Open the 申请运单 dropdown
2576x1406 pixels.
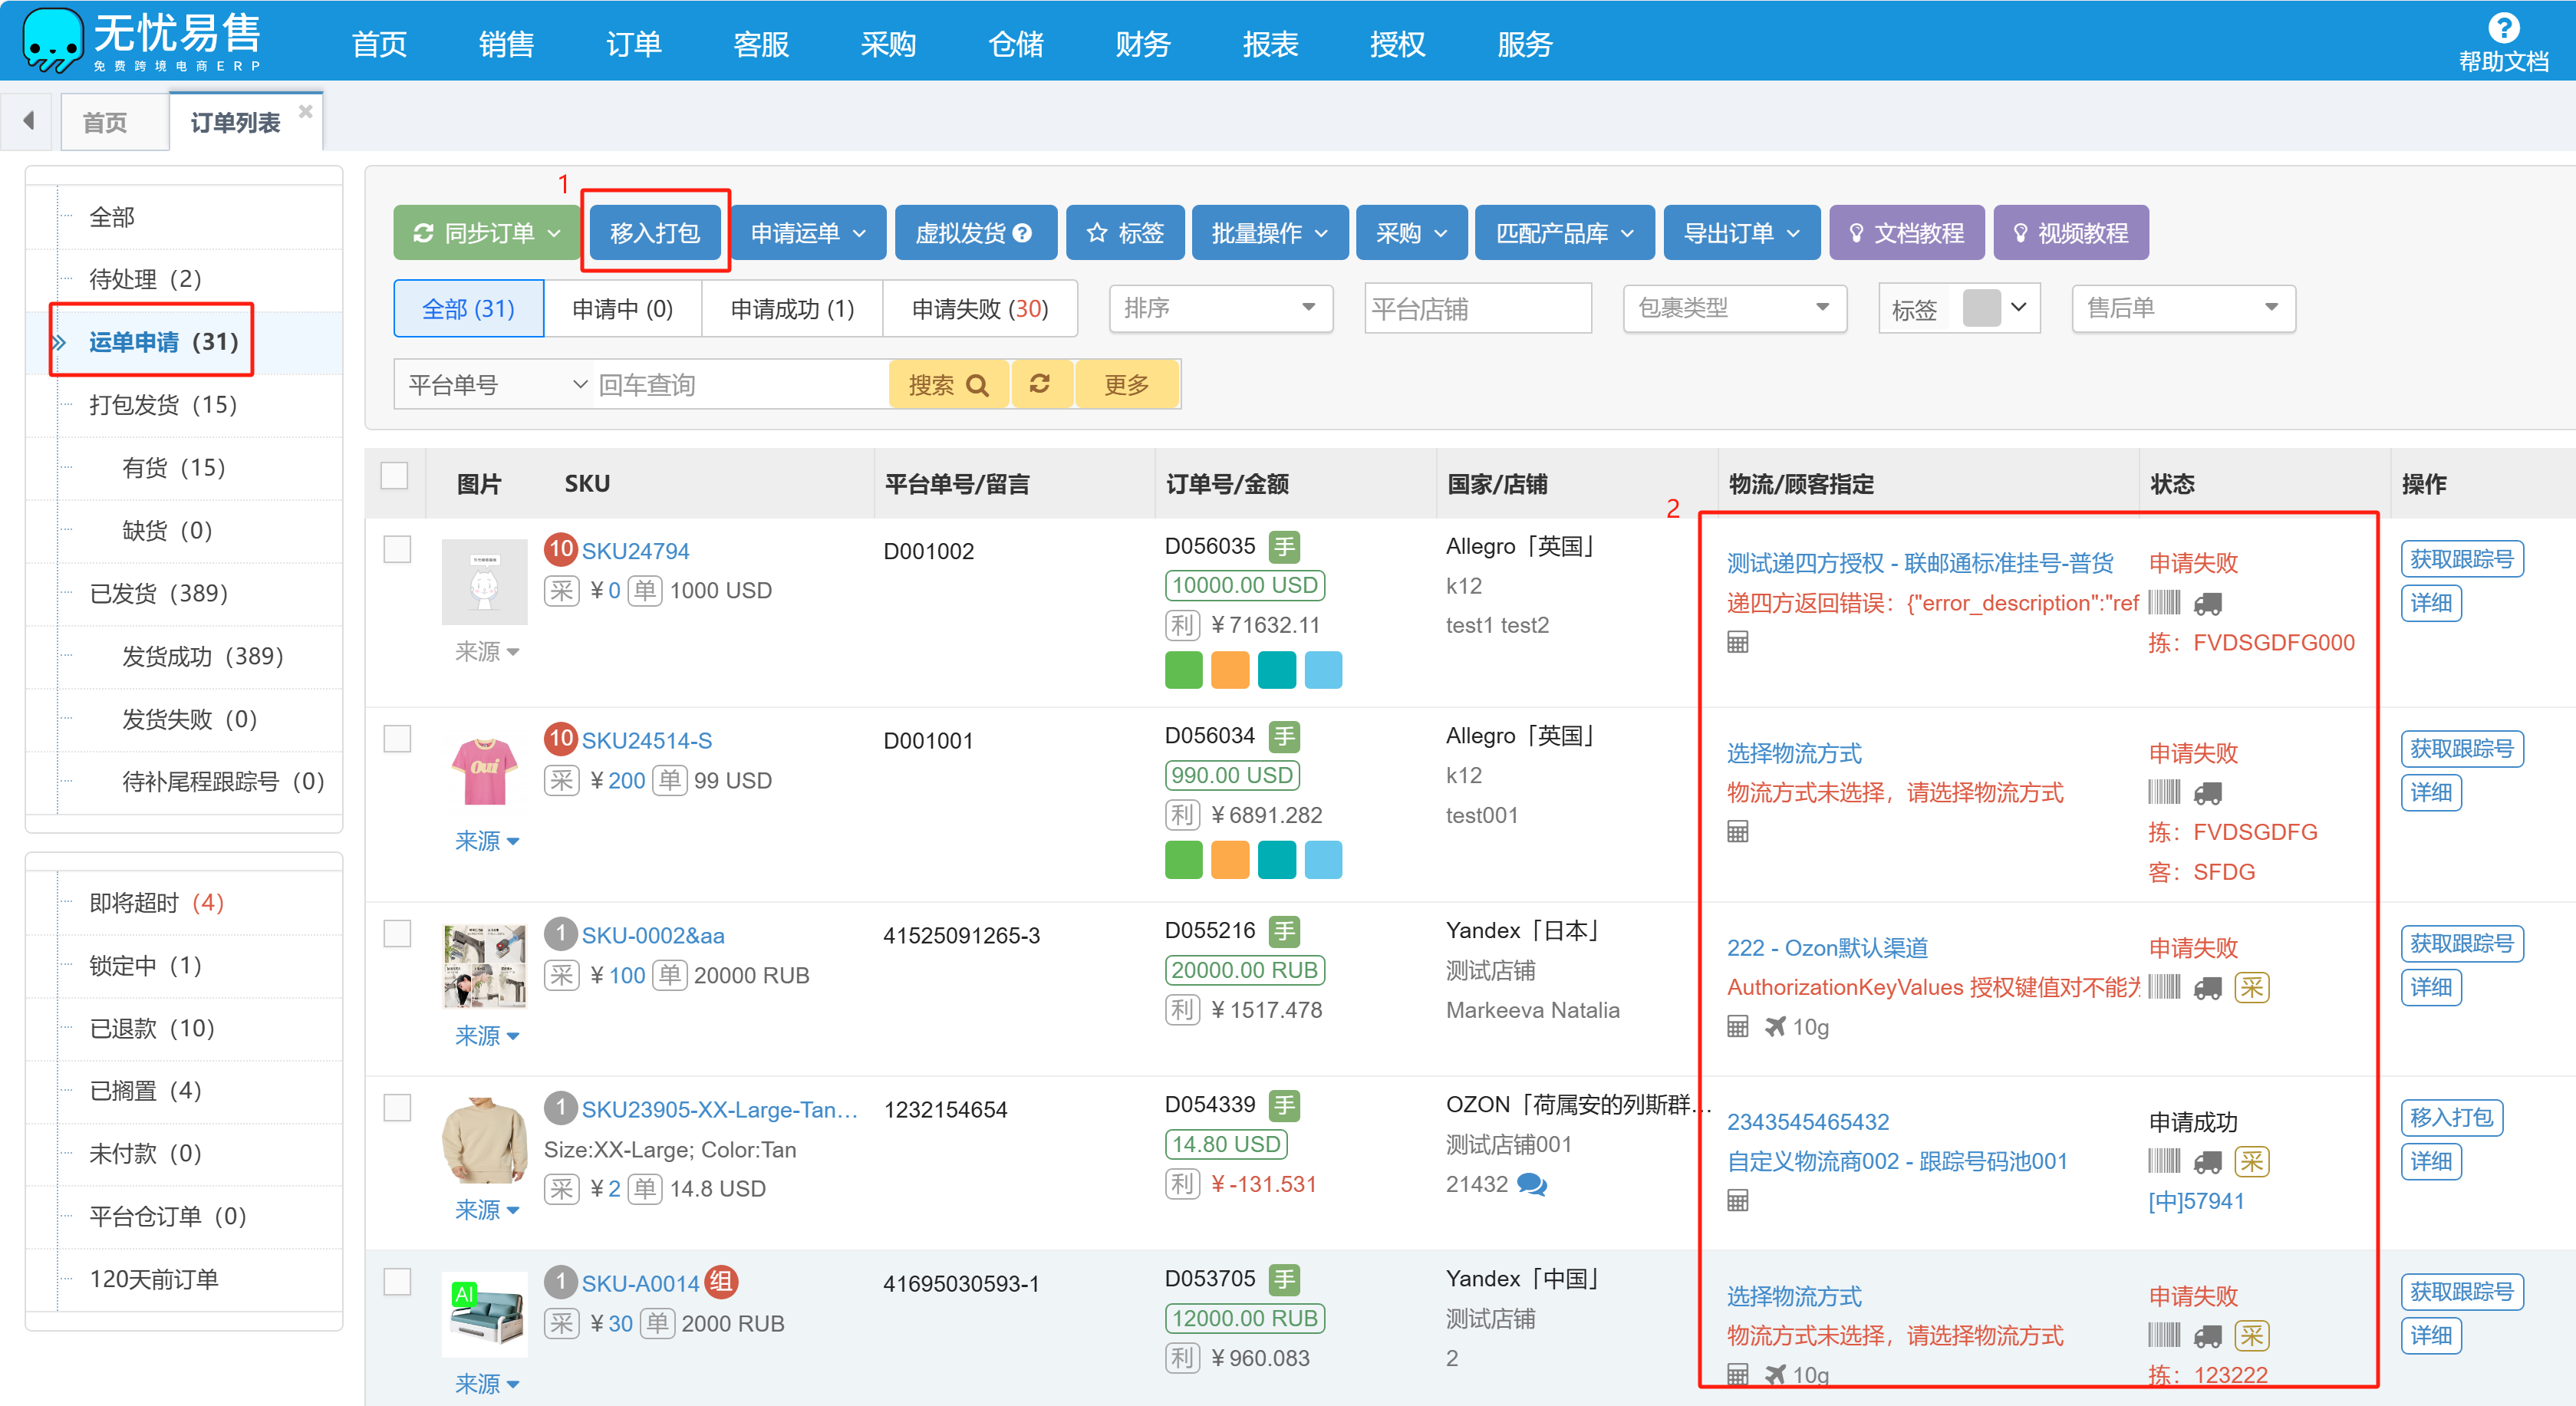pos(808,233)
